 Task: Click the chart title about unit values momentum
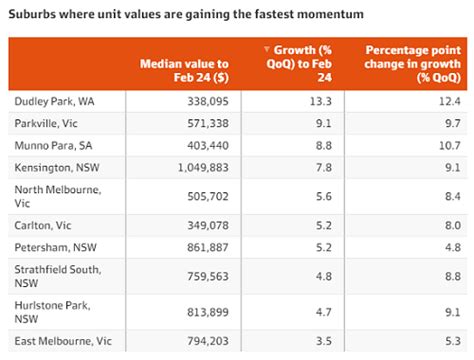186,14
